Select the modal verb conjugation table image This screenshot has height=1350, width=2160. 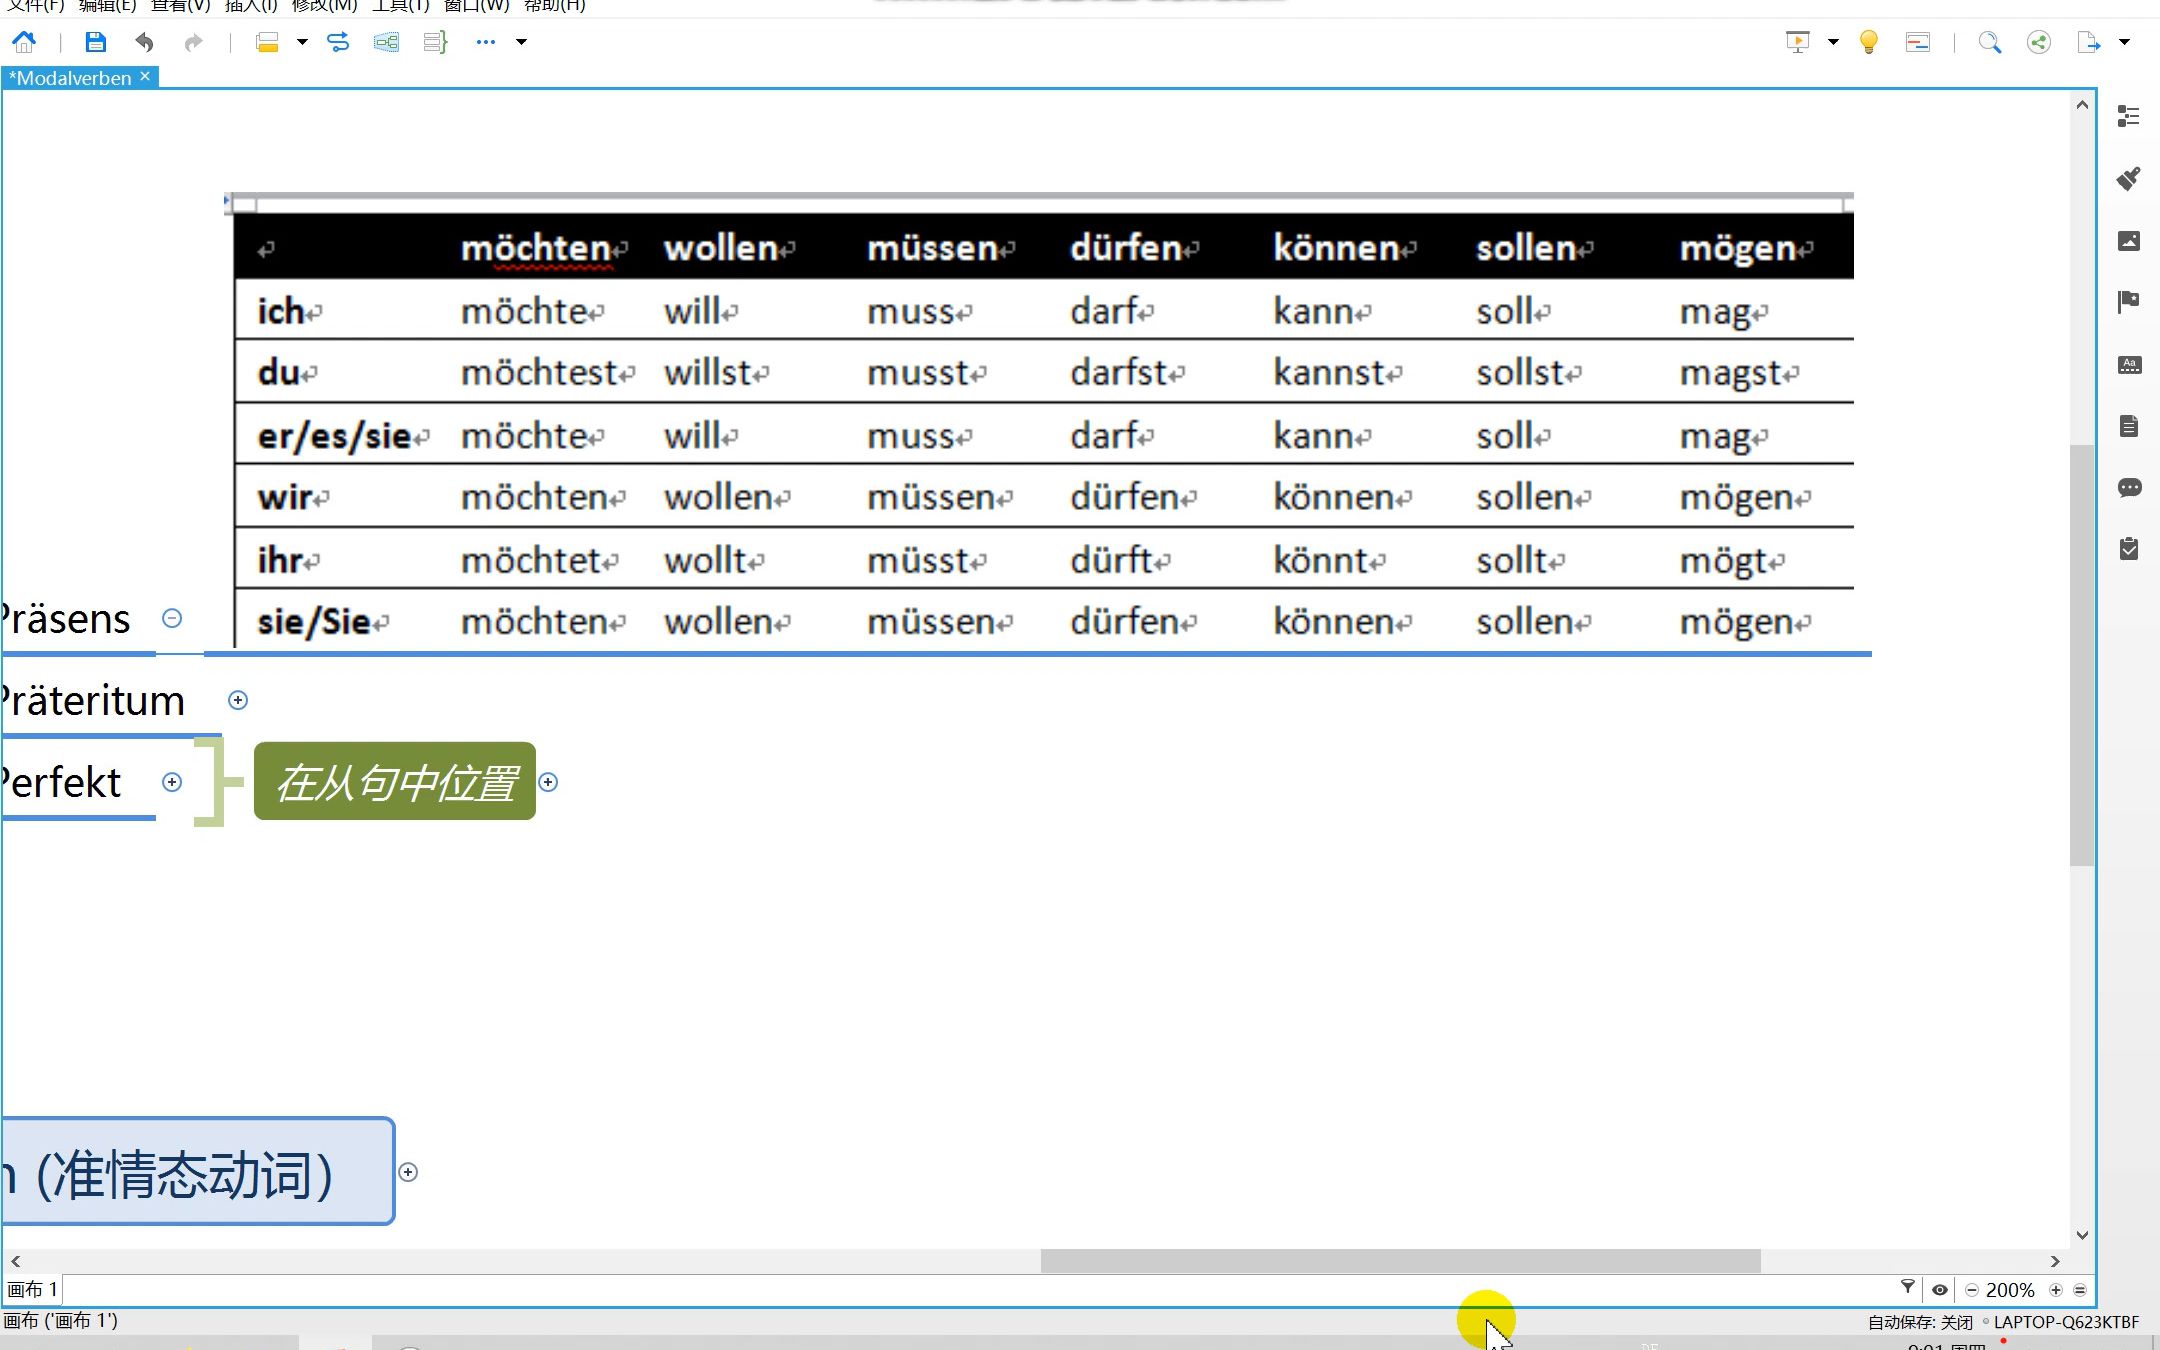click(x=1039, y=420)
